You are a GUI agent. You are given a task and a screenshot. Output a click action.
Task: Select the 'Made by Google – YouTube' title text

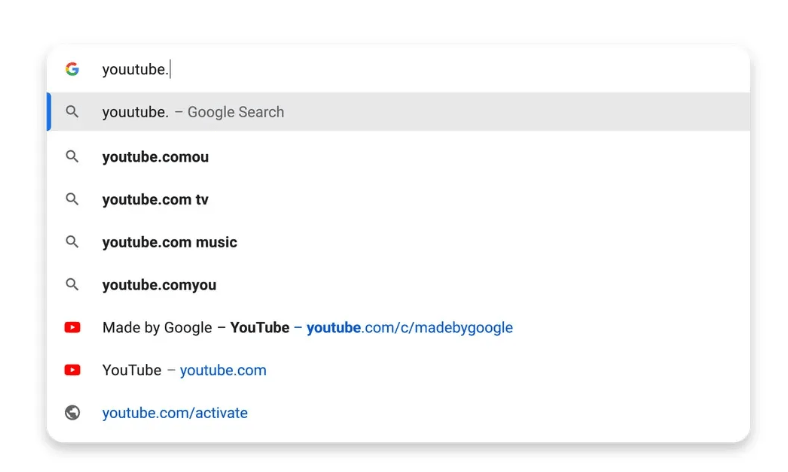pyautogui.click(x=195, y=328)
